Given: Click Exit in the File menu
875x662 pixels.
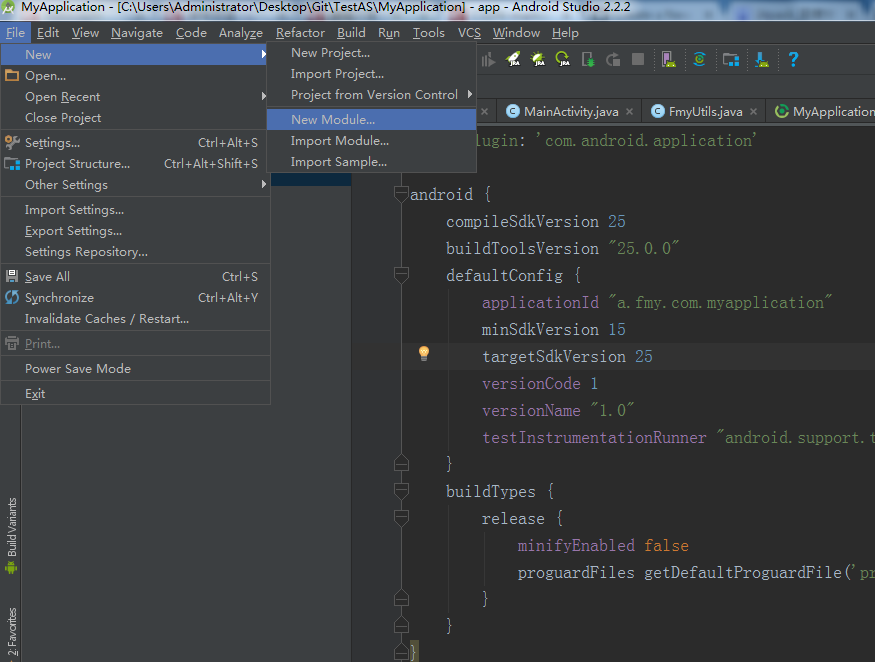Looking at the screenshot, I should click(x=136, y=394).
